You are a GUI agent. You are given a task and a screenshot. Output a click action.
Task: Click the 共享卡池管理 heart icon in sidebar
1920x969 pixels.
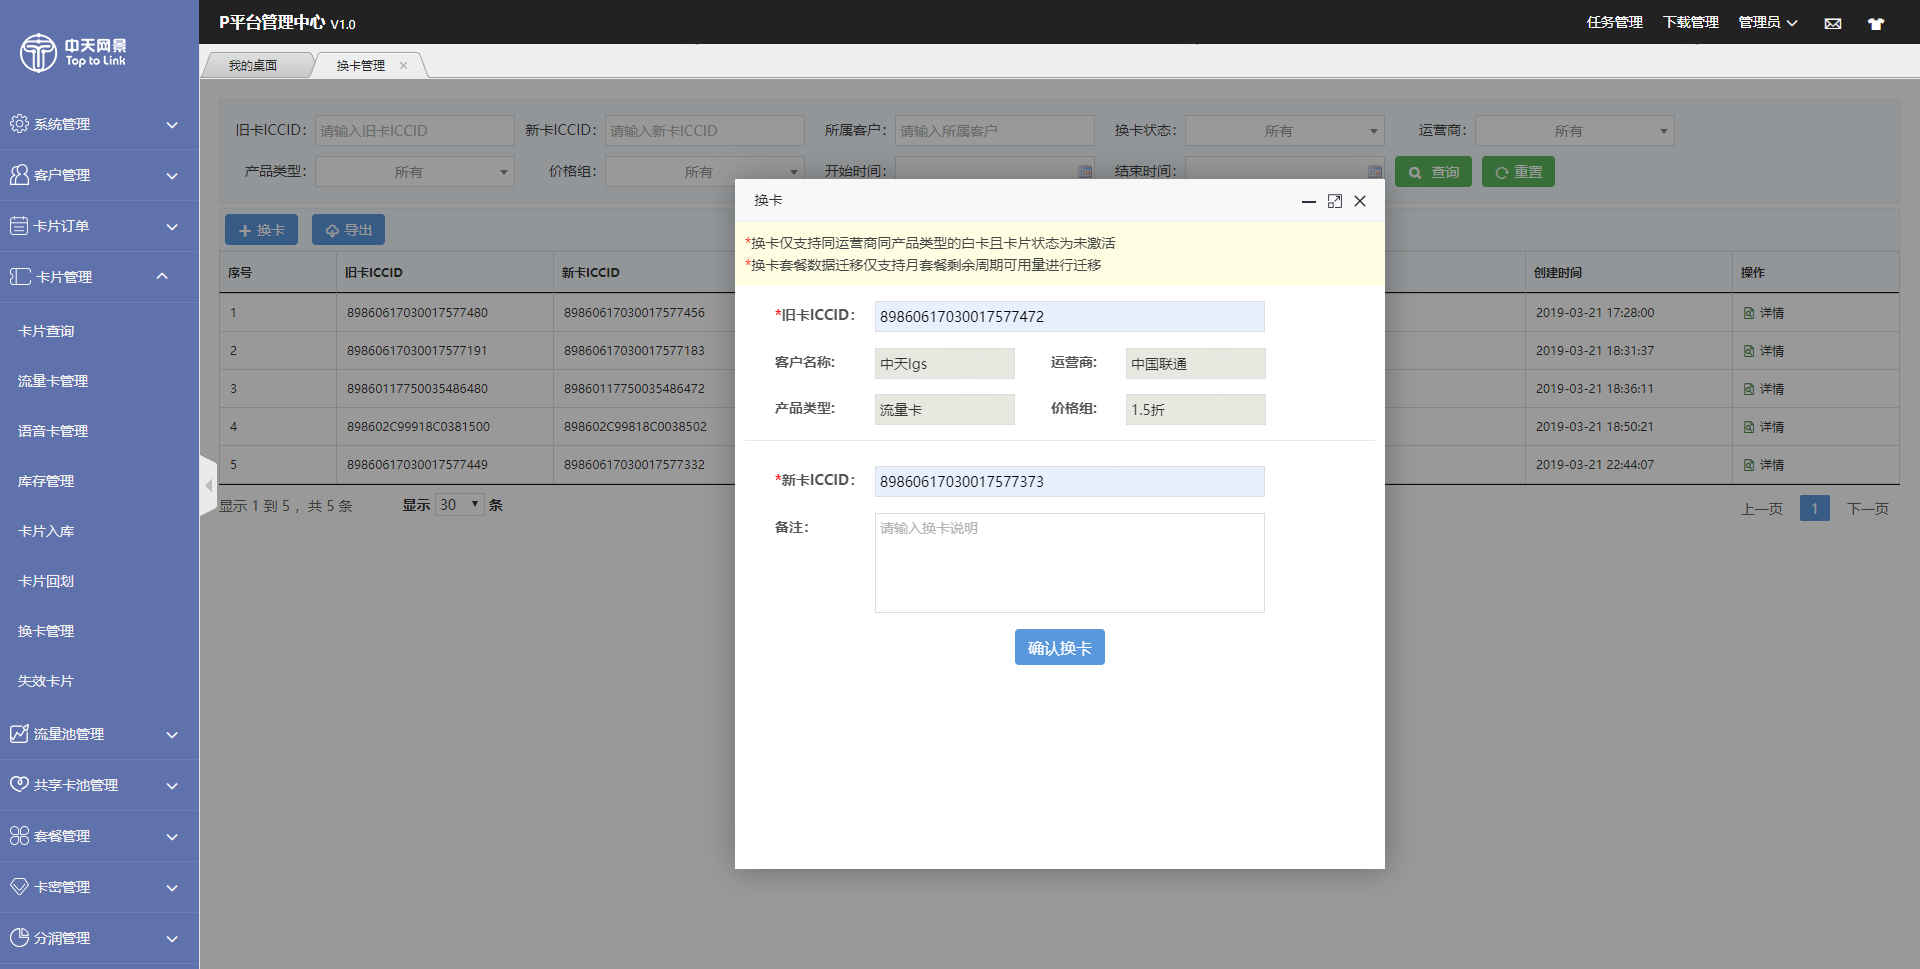click(19, 785)
